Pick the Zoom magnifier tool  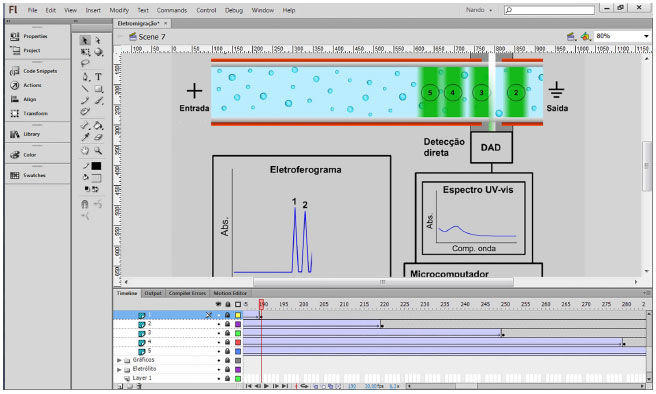[x=98, y=151]
